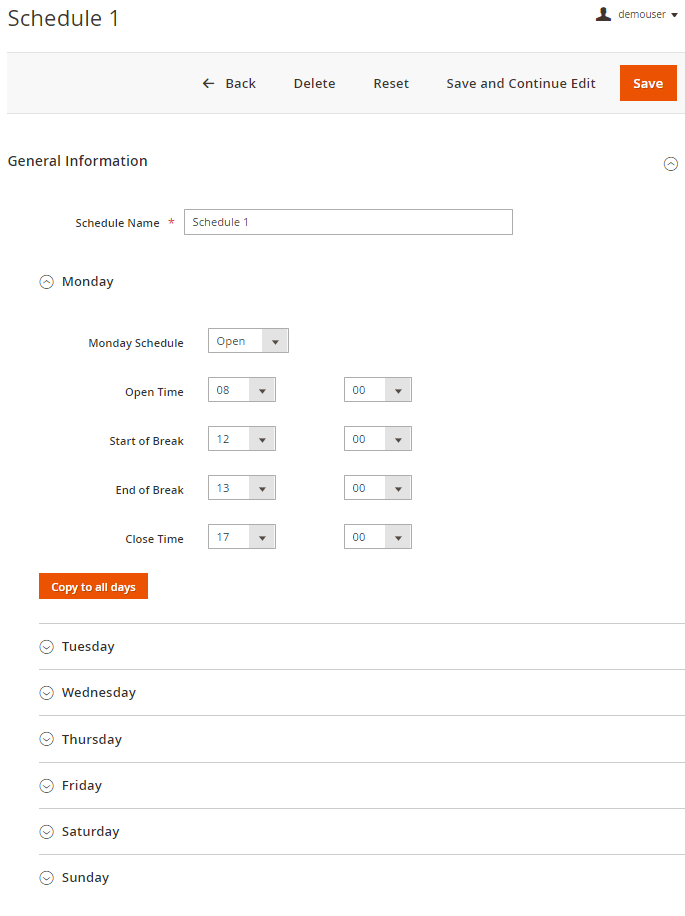Collapse the General Information section icon
This screenshot has width=685, height=916.
(x=671, y=164)
